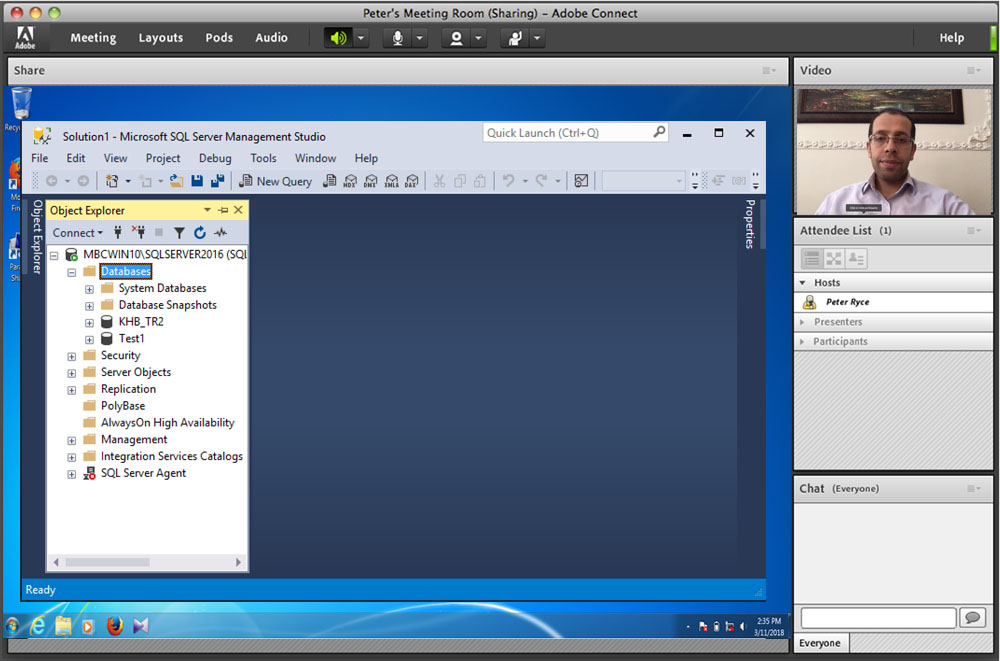Click the raise hand status icon
This screenshot has height=661, width=1000.
point(515,38)
